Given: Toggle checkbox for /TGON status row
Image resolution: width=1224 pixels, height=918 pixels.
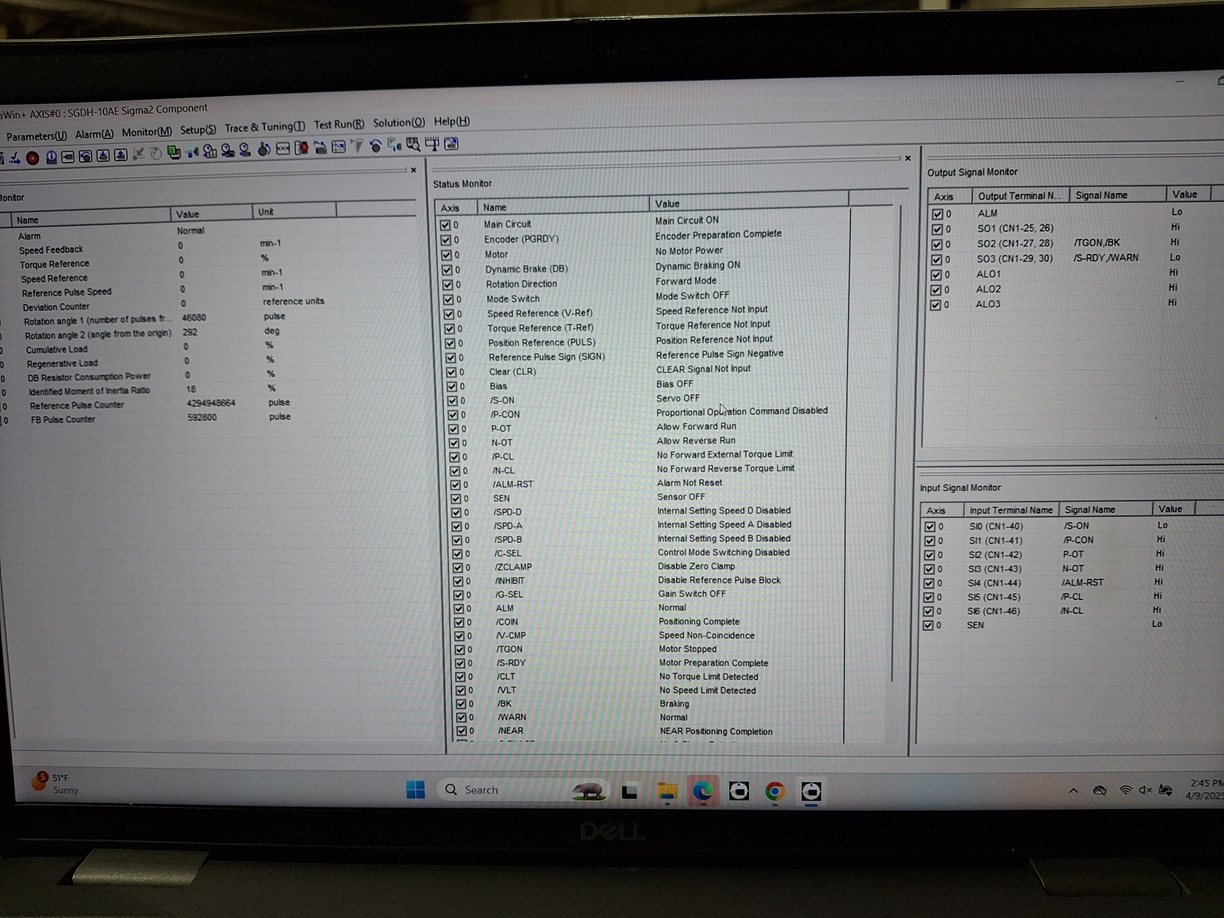Looking at the screenshot, I should [x=459, y=649].
